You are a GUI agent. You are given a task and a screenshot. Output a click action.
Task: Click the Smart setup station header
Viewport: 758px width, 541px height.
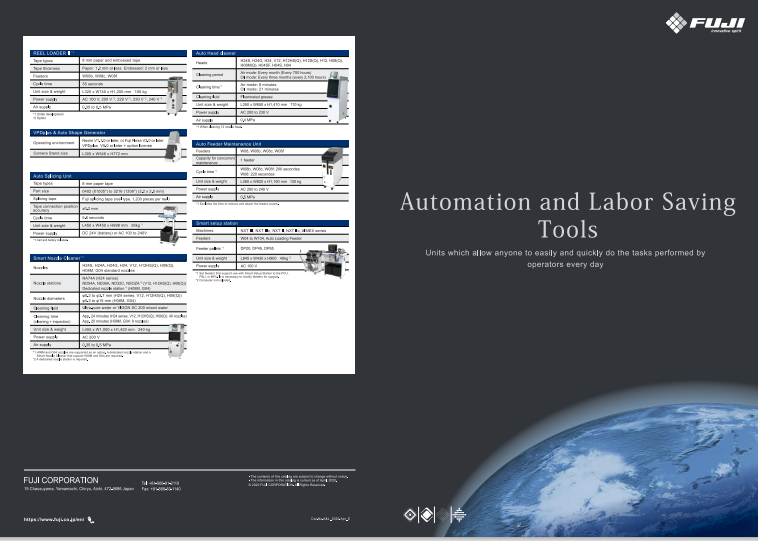tap(270, 223)
